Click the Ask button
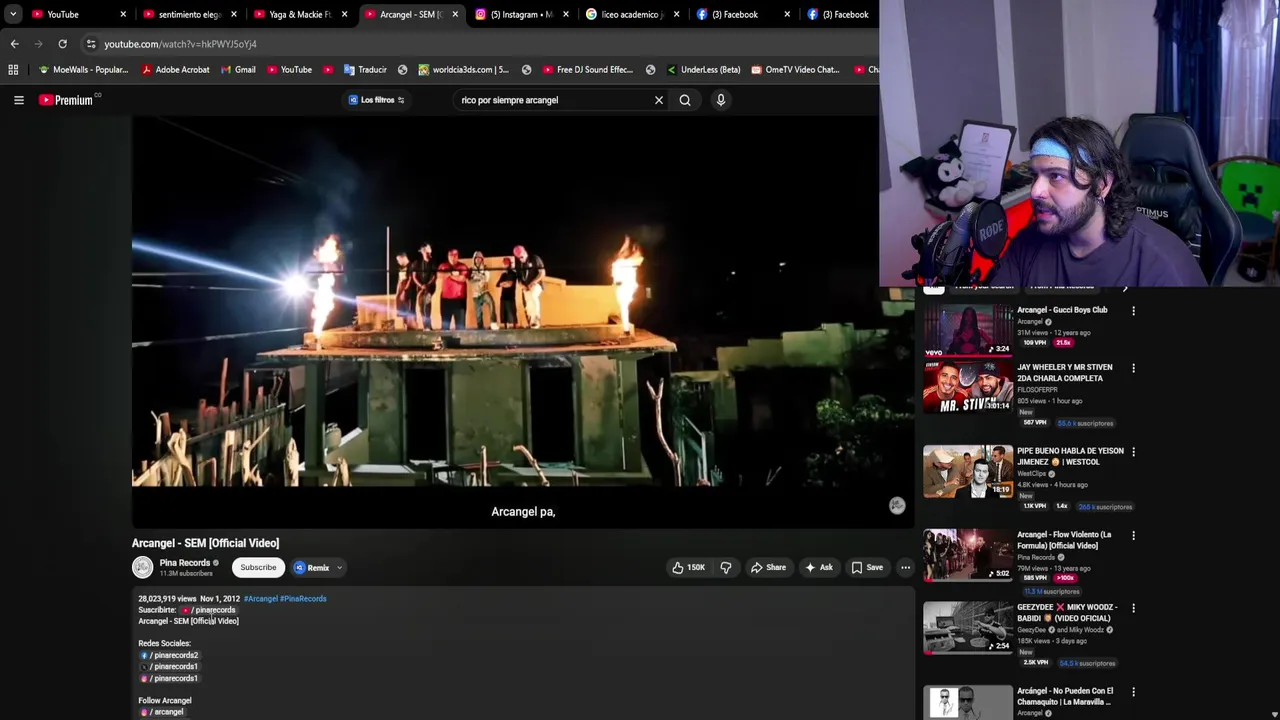Screen dimensions: 1280x720 pyautogui.click(x=818, y=567)
